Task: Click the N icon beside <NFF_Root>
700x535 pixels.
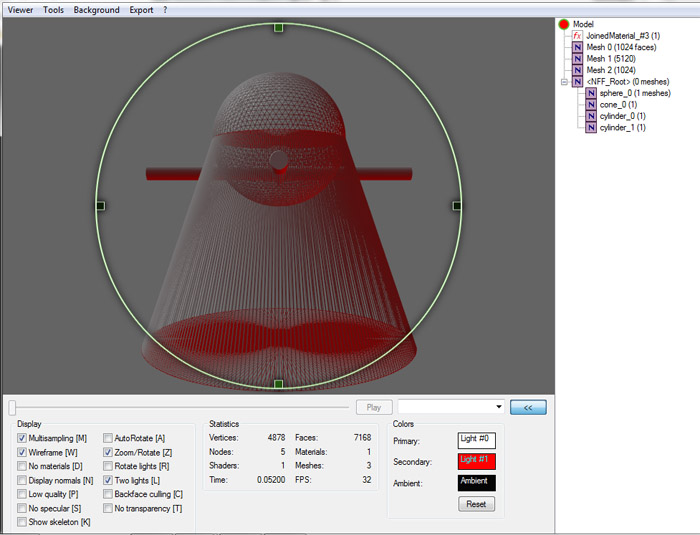Action: [577, 82]
